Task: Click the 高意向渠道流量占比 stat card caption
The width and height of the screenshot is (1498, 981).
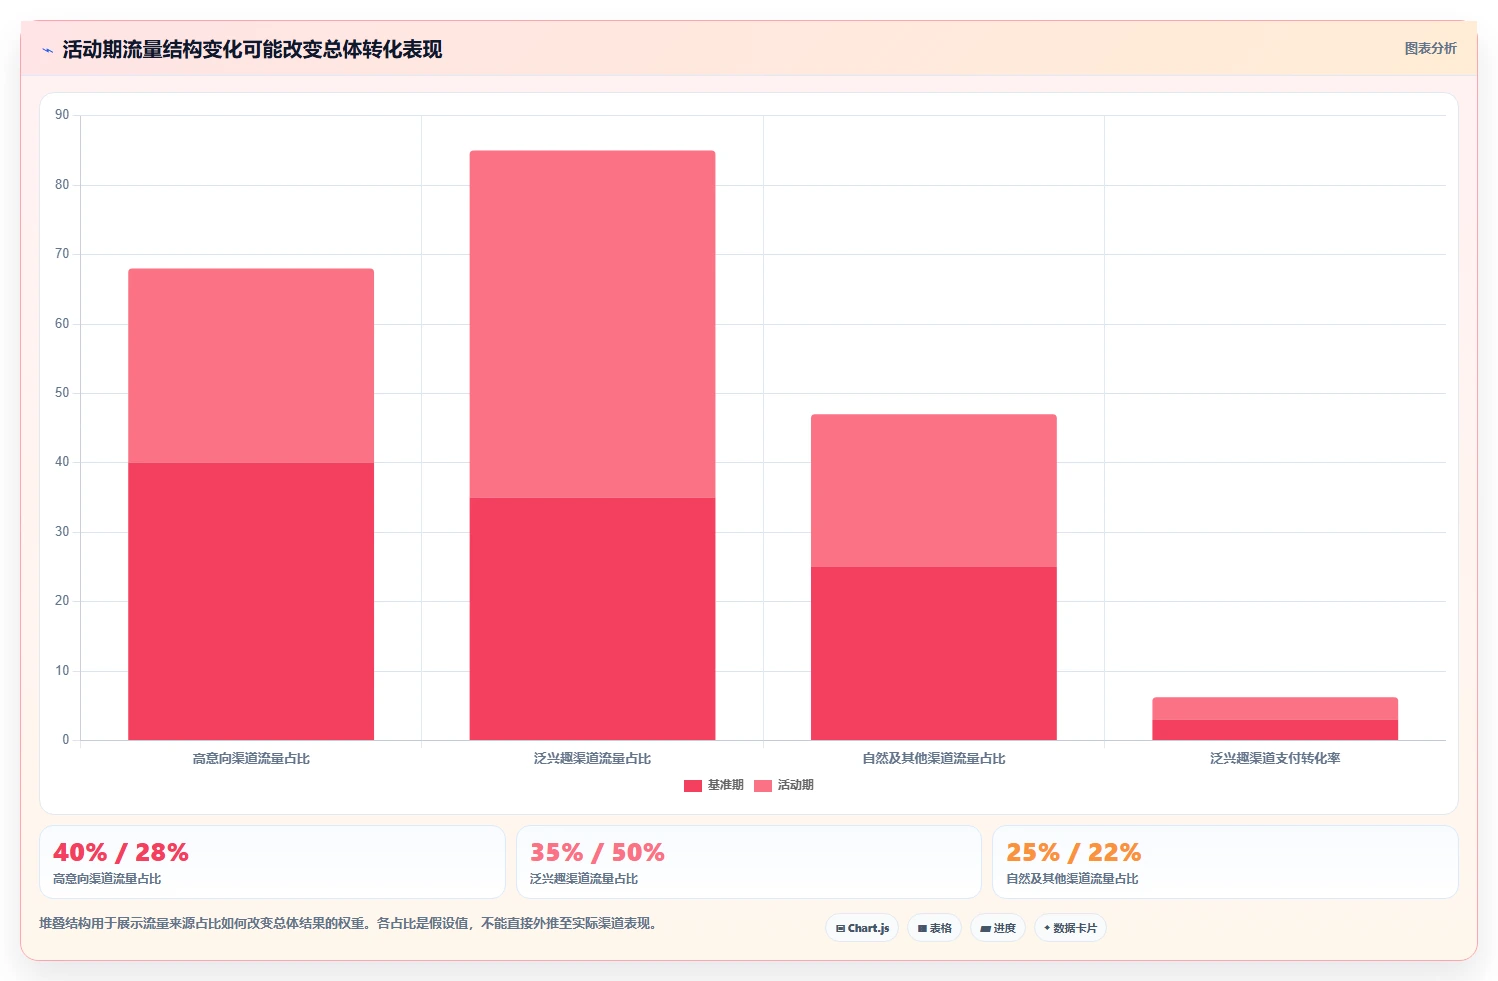Action: (x=107, y=879)
